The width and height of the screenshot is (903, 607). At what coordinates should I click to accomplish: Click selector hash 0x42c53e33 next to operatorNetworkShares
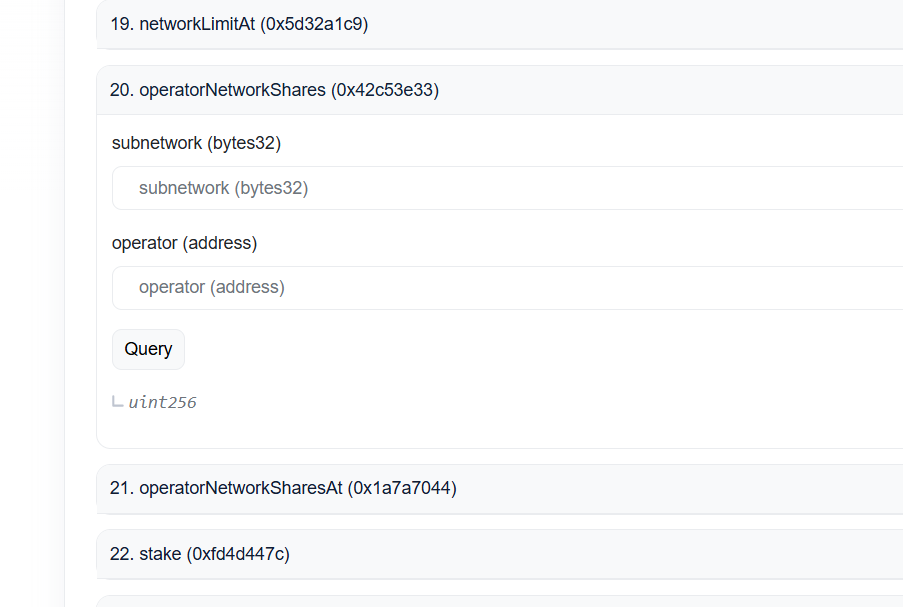coord(382,89)
